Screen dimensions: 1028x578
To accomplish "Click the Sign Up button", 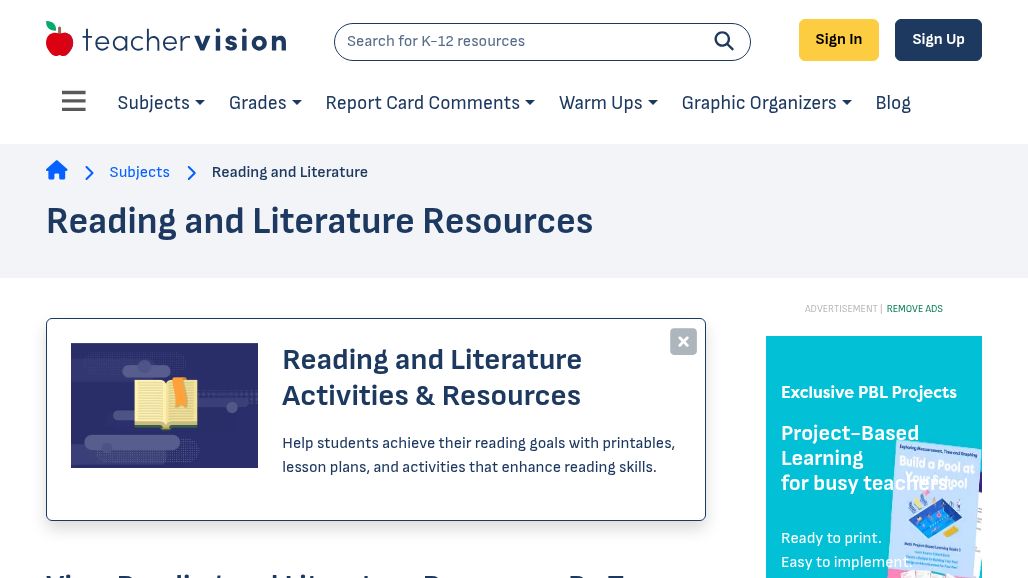I will [937, 39].
